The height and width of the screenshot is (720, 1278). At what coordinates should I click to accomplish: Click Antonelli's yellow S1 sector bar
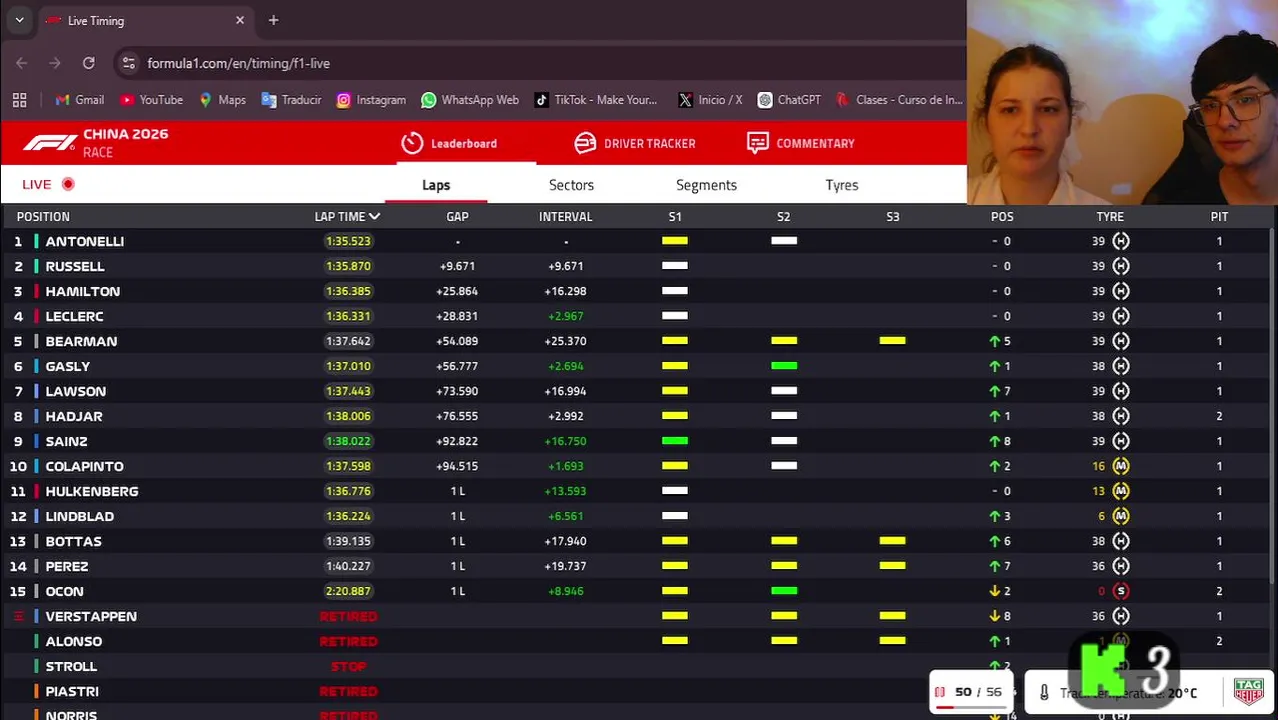675,241
